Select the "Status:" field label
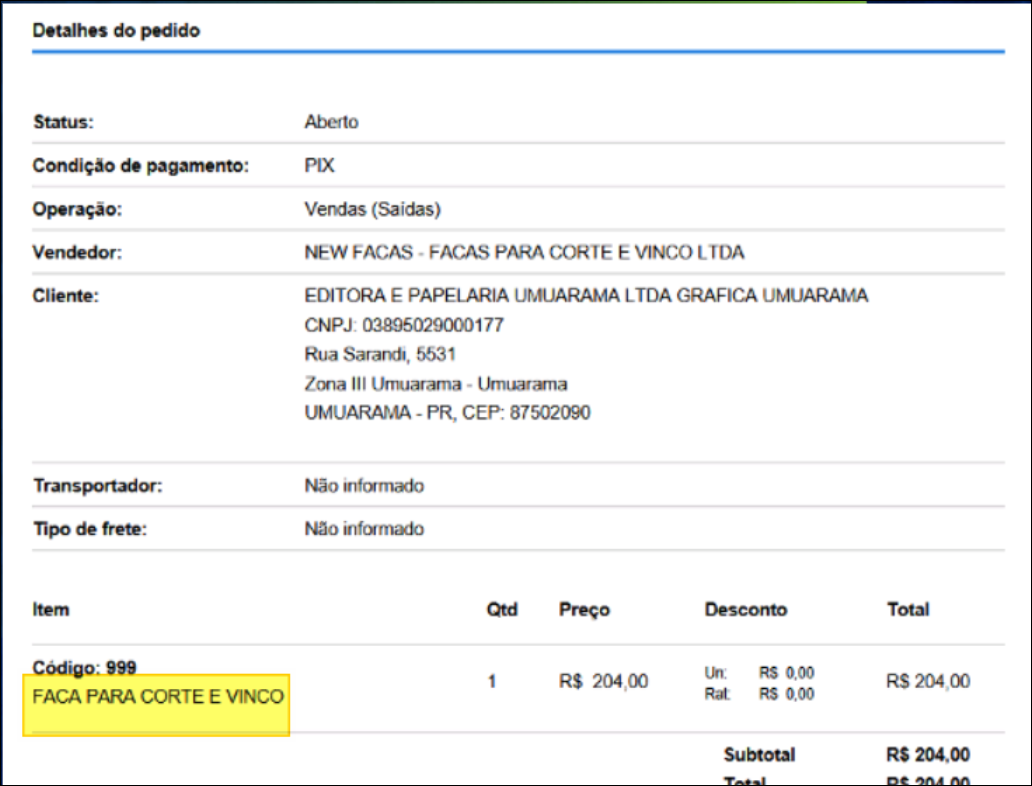This screenshot has height=786, width=1032. 63,122
